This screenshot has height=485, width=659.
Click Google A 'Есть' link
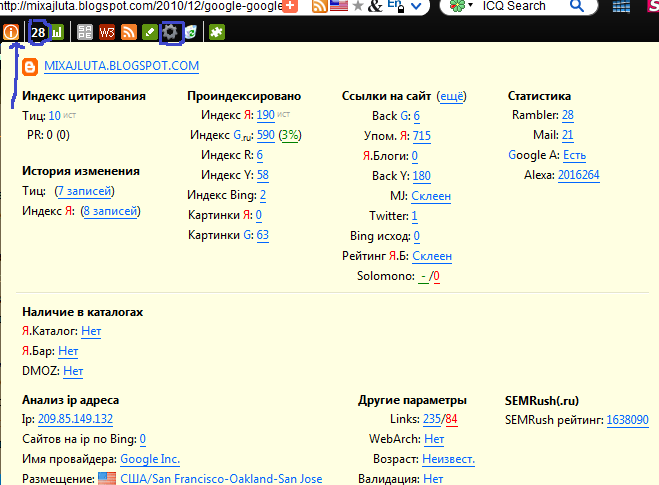coord(575,155)
